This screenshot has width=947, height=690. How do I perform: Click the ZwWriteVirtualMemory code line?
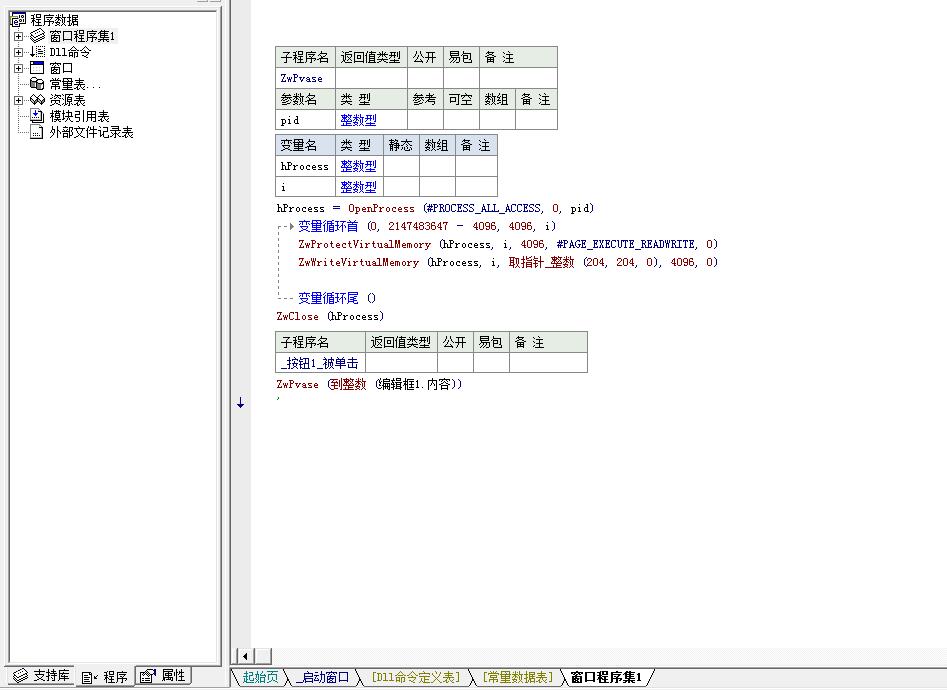[508, 262]
